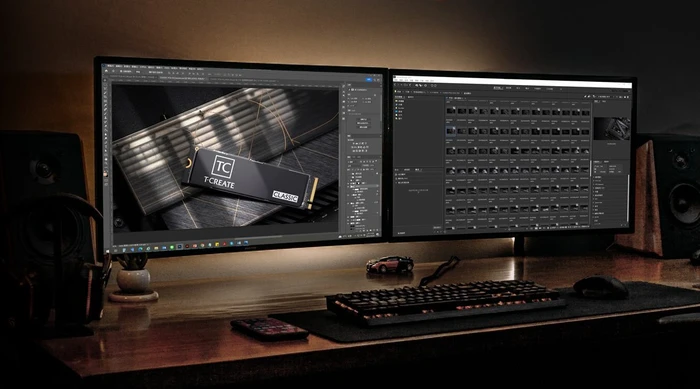Switch to second document tab in Photoshop
This screenshot has height=389, width=700.
(x=182, y=78)
